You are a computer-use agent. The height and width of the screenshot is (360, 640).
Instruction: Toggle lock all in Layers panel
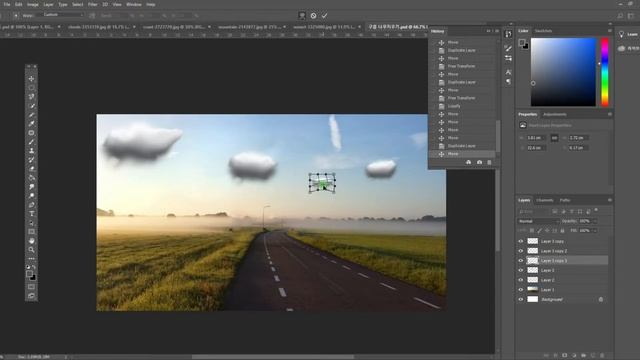pos(562,231)
